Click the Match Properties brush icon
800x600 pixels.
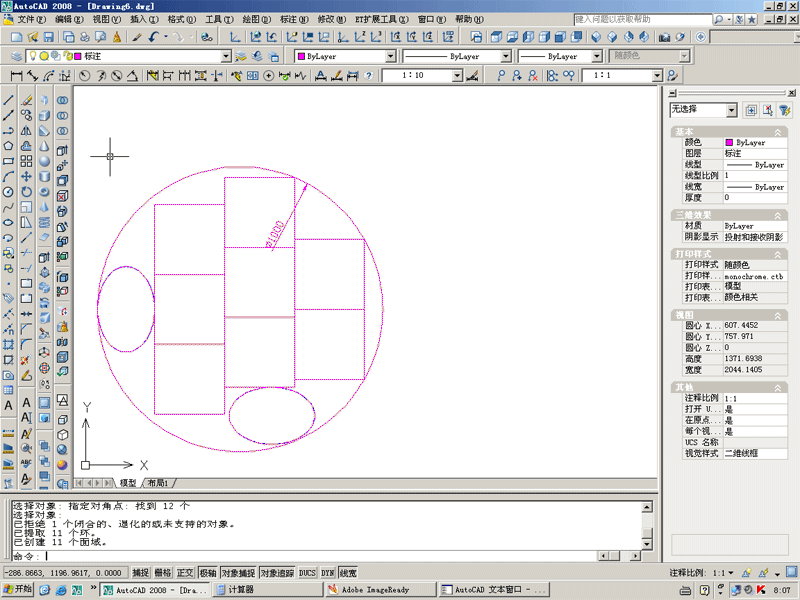(x=136, y=37)
